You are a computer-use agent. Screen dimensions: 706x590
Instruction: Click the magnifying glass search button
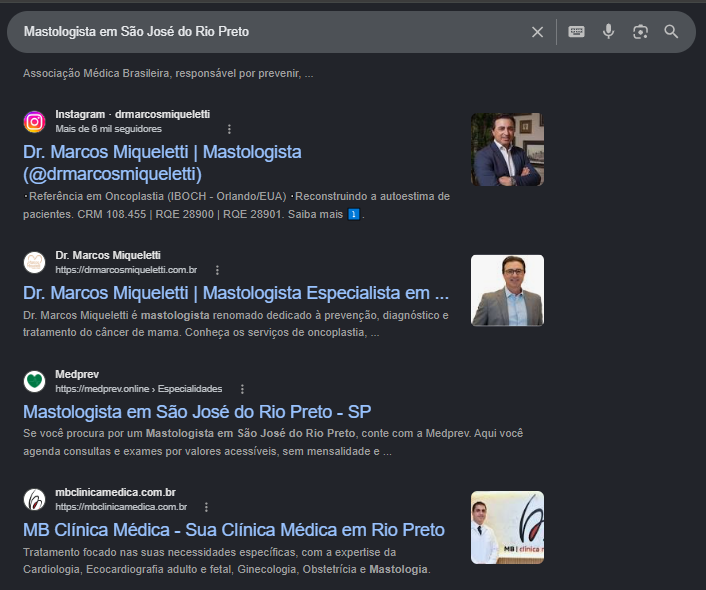tap(671, 32)
